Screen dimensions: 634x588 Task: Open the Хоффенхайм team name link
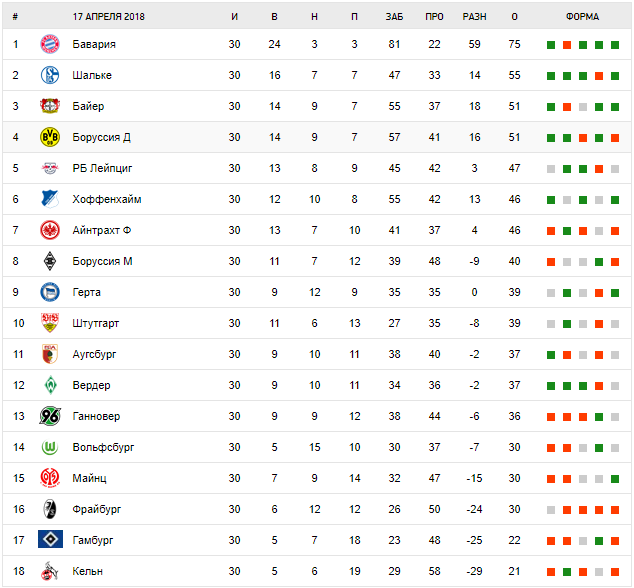tap(106, 199)
